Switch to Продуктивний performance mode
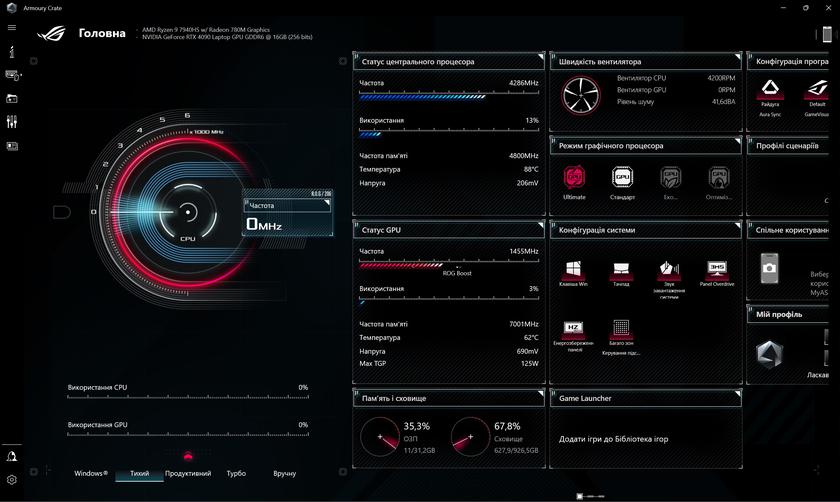 [188, 473]
